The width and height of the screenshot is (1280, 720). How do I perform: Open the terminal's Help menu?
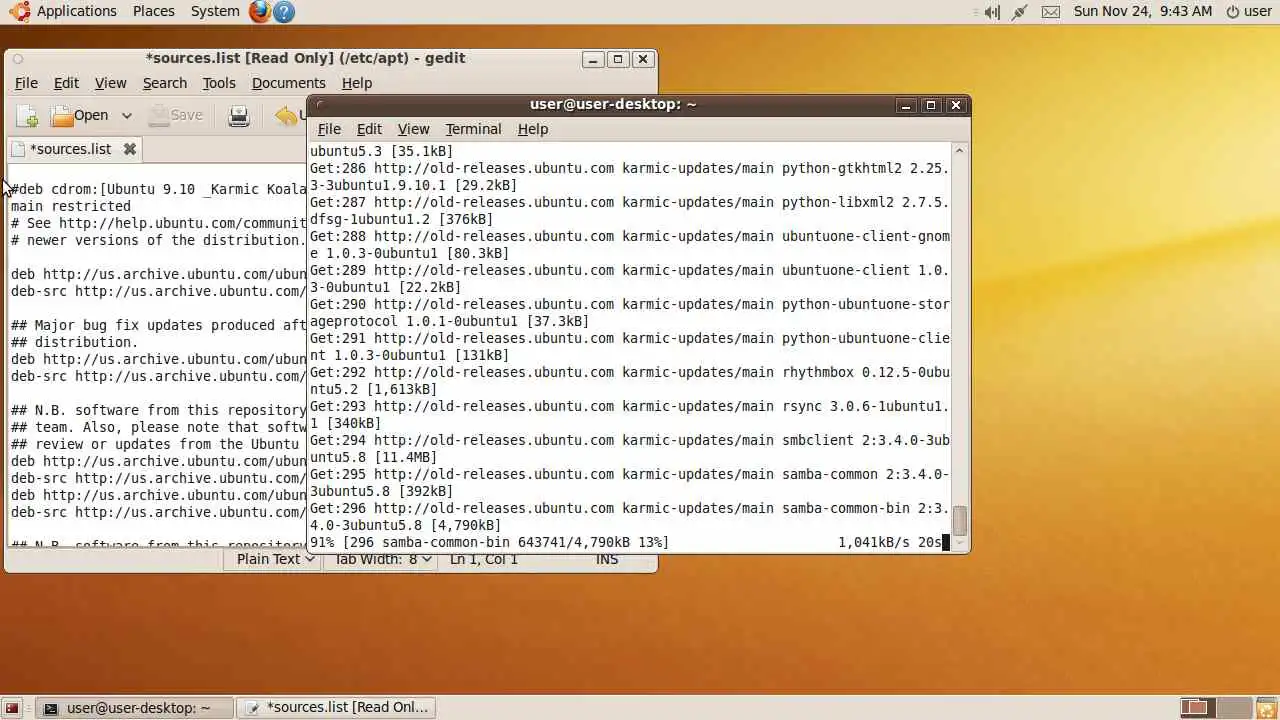533,129
